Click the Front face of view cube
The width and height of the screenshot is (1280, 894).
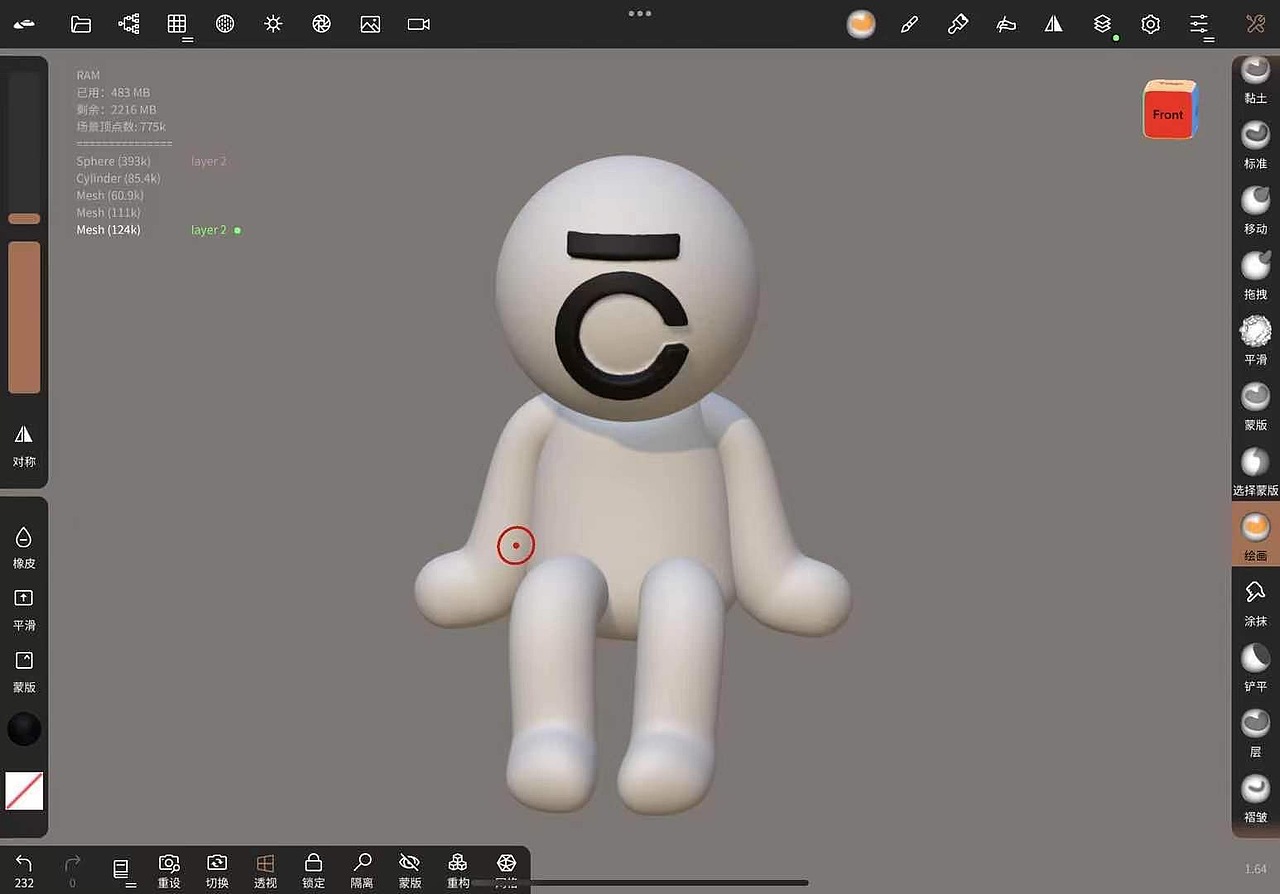(1168, 113)
